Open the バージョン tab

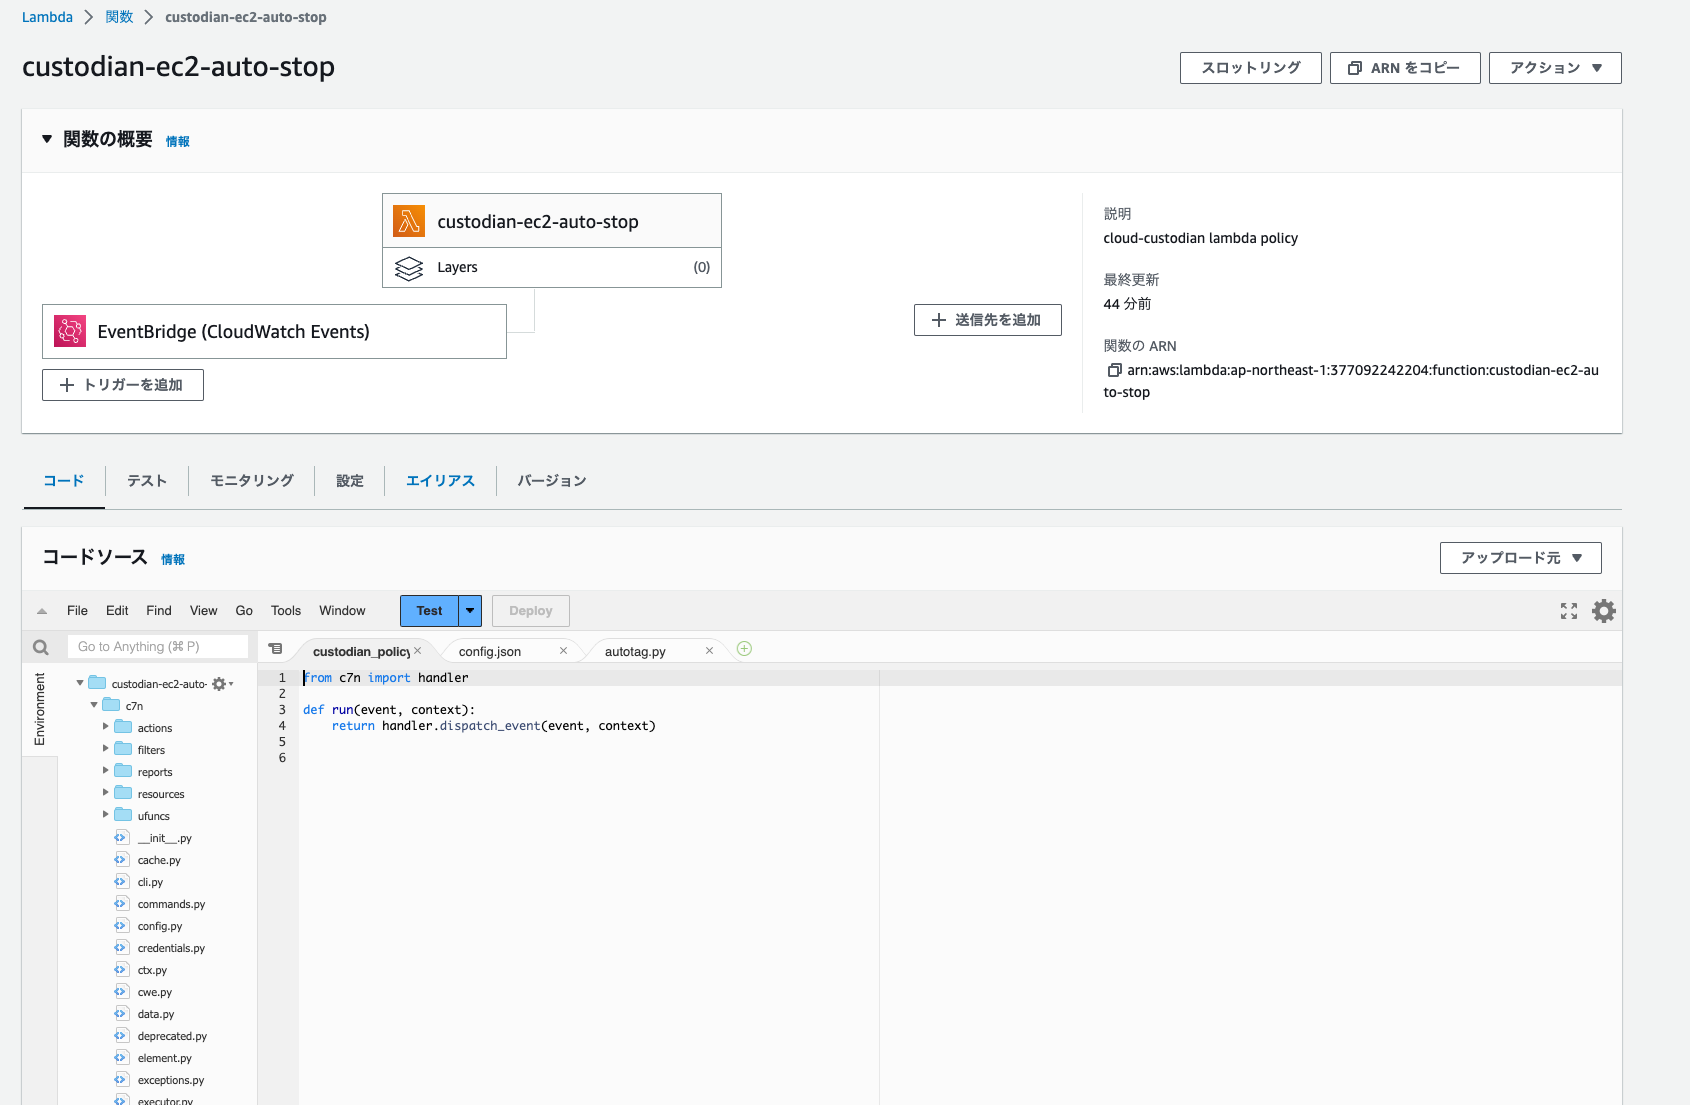(x=552, y=481)
